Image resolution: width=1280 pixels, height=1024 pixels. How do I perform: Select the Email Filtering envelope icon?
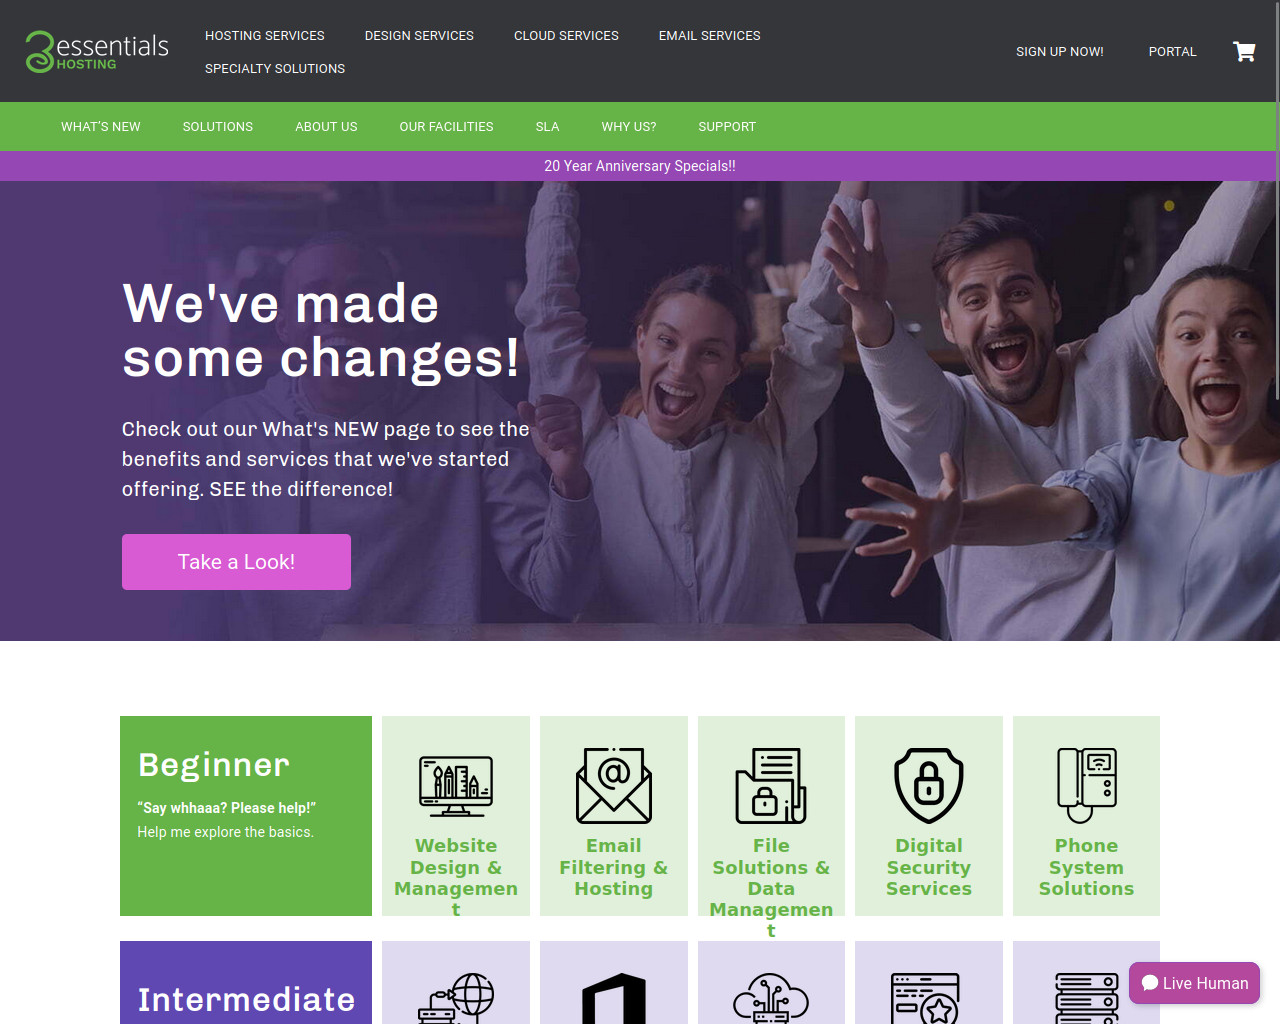[x=614, y=786]
